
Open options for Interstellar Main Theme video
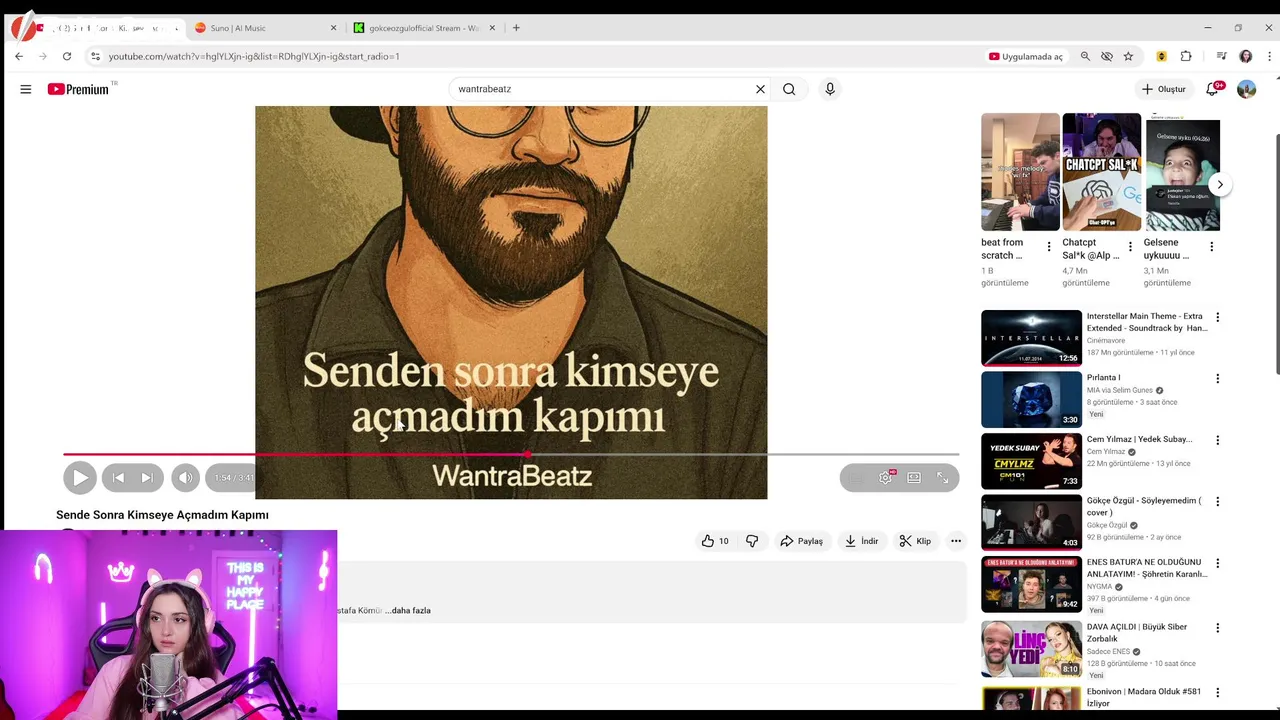[1217, 317]
